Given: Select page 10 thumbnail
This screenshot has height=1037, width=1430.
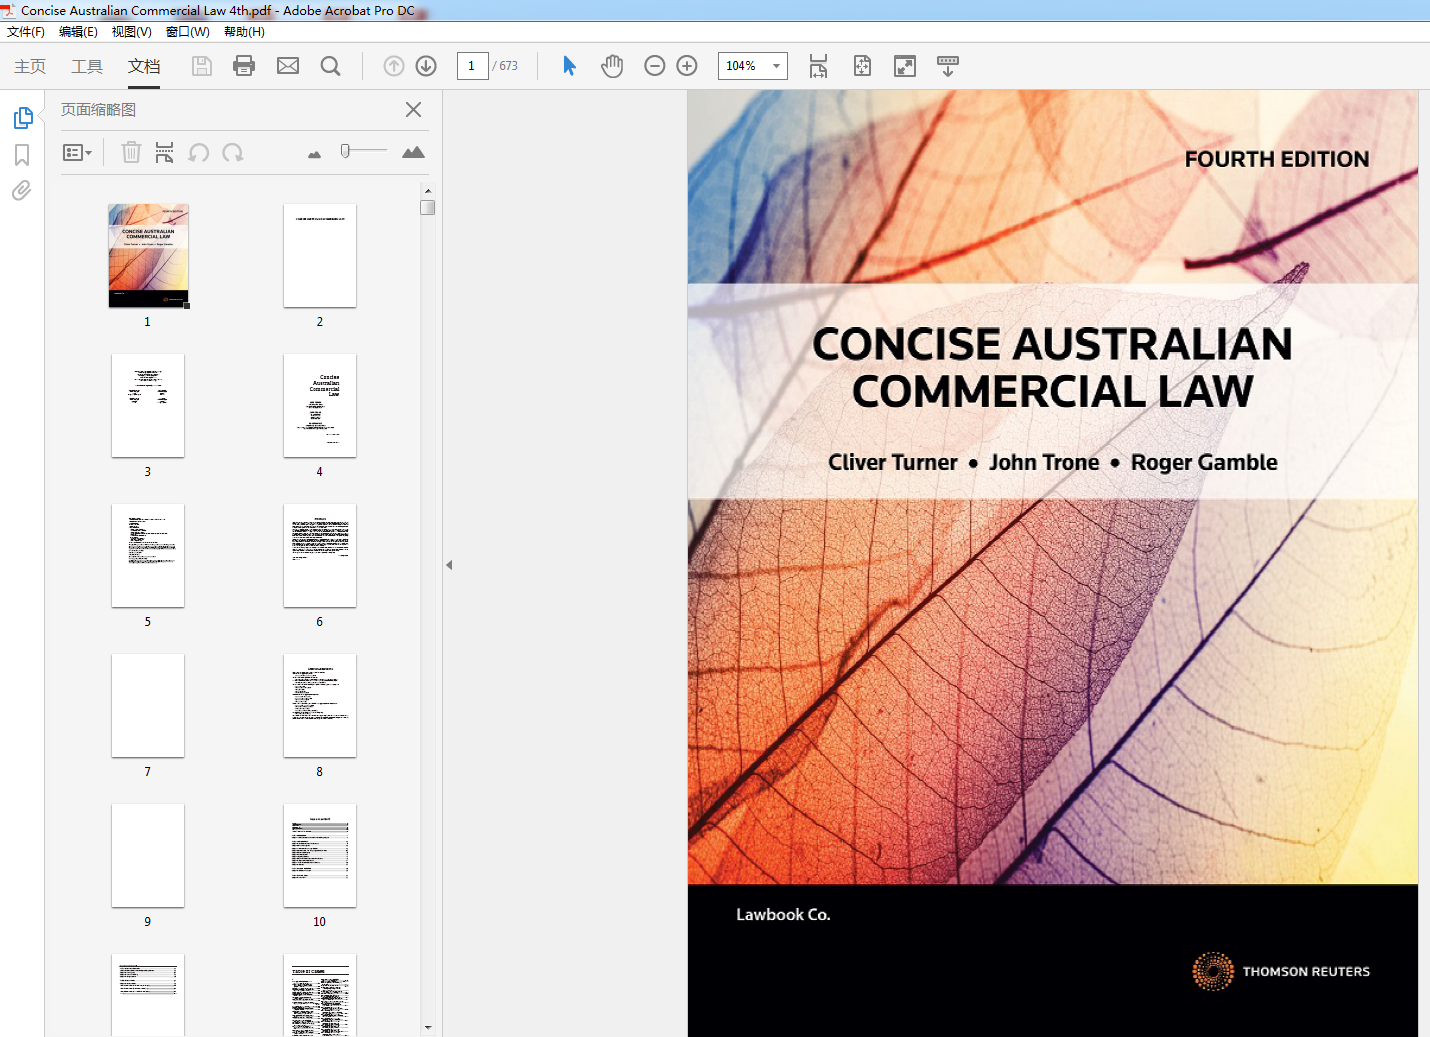Looking at the screenshot, I should pos(320,856).
